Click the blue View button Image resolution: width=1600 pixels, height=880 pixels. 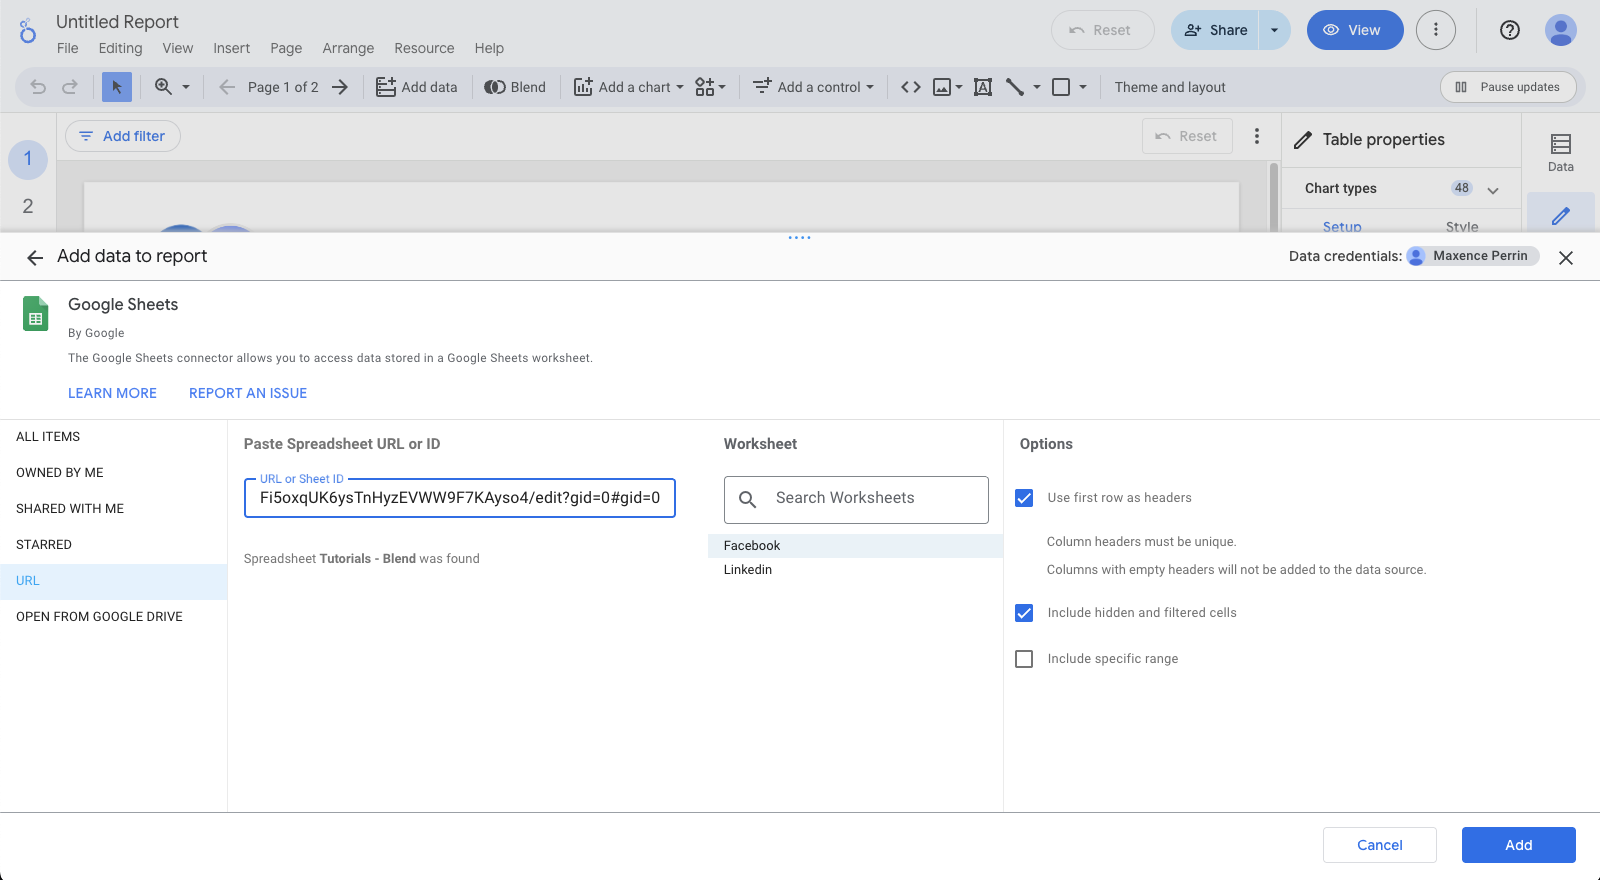(1355, 30)
